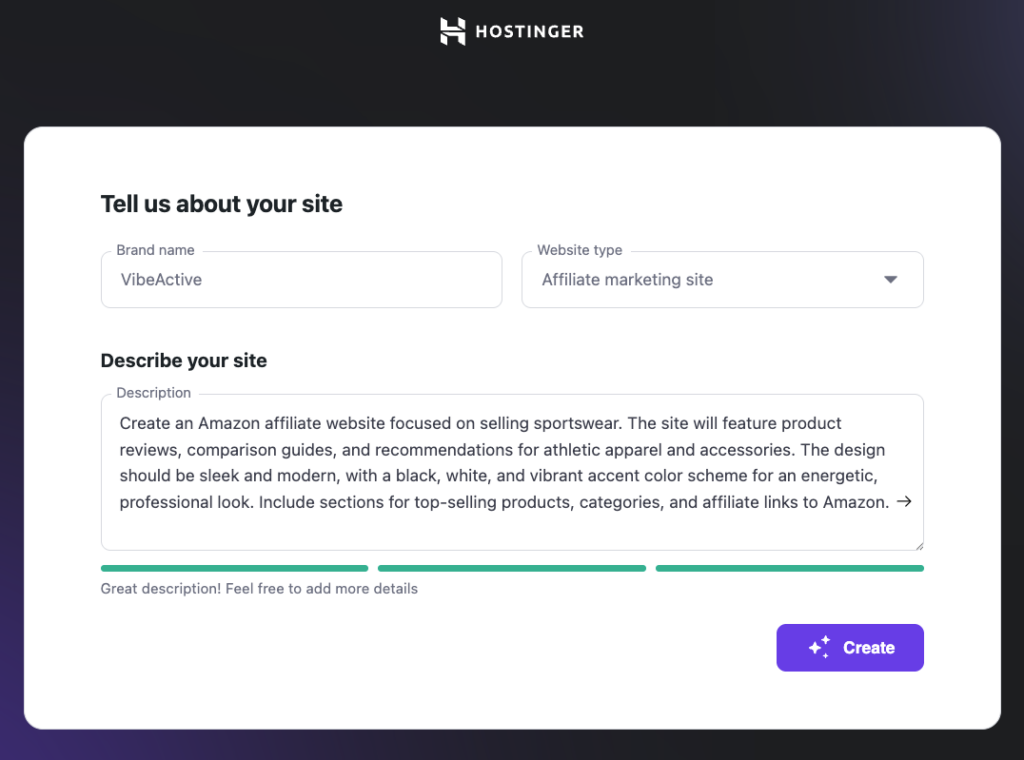Click the sparkle icon on the Create button
This screenshot has height=760, width=1024.
click(819, 647)
